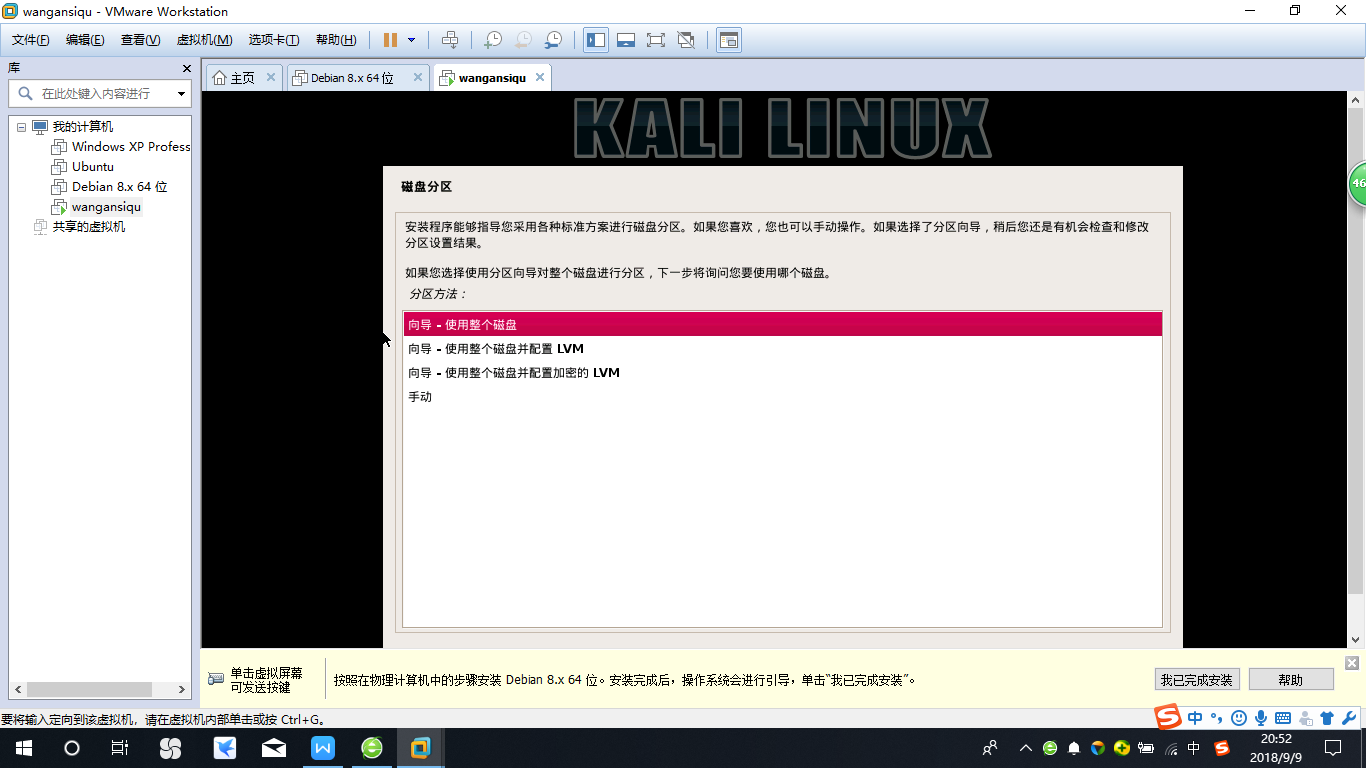
Task: Click the revert to snapshot toolbar icon
Action: (x=523, y=40)
